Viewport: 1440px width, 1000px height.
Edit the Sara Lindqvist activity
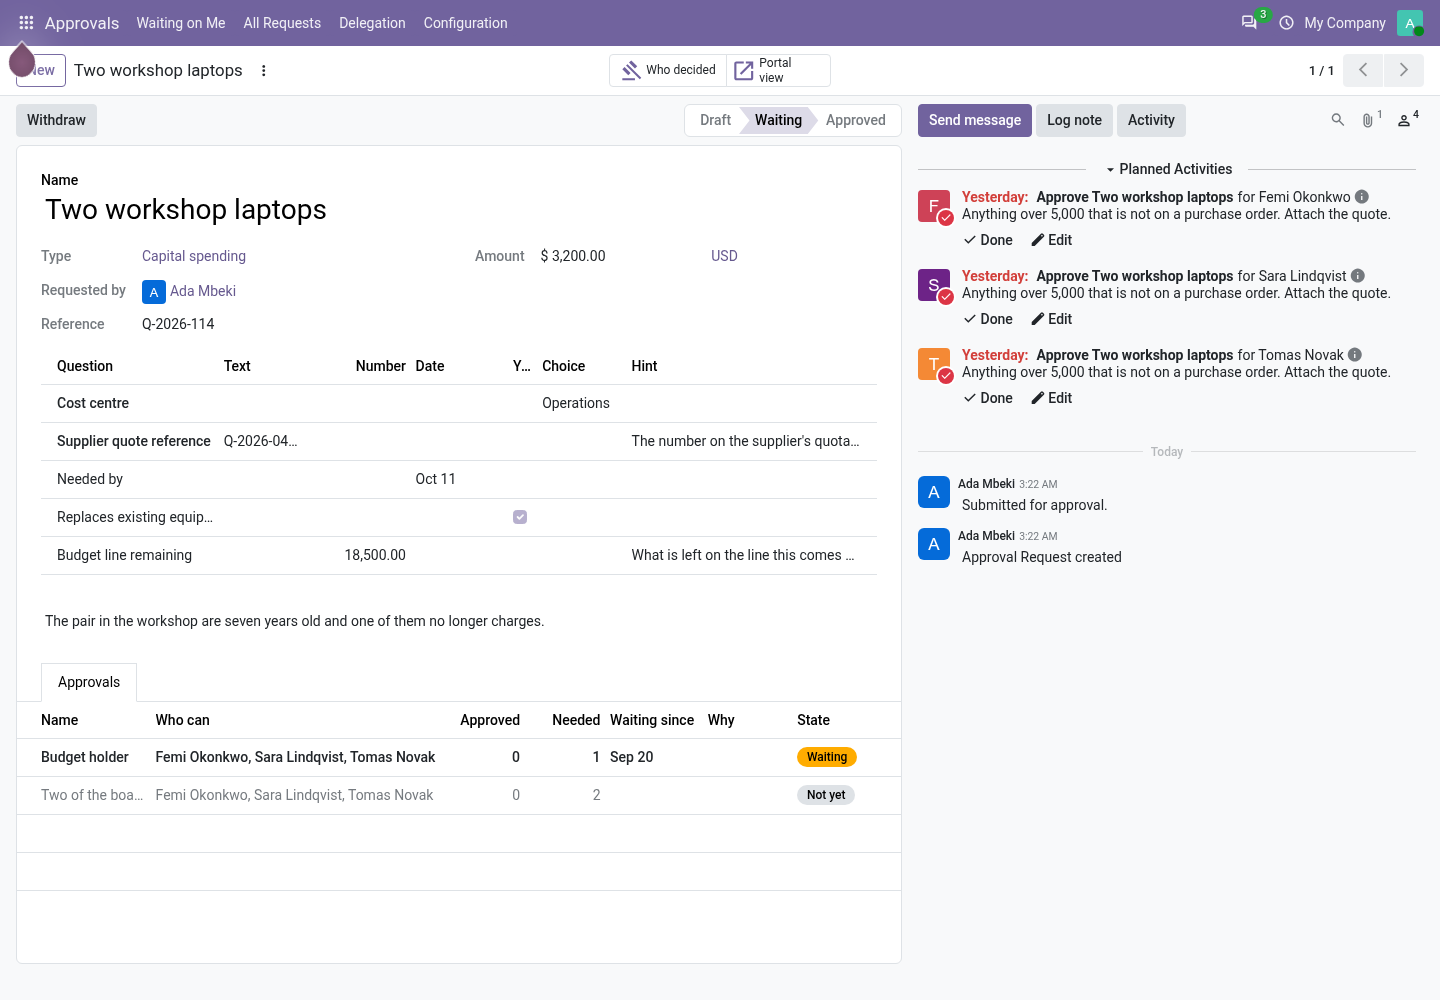[x=1052, y=319]
